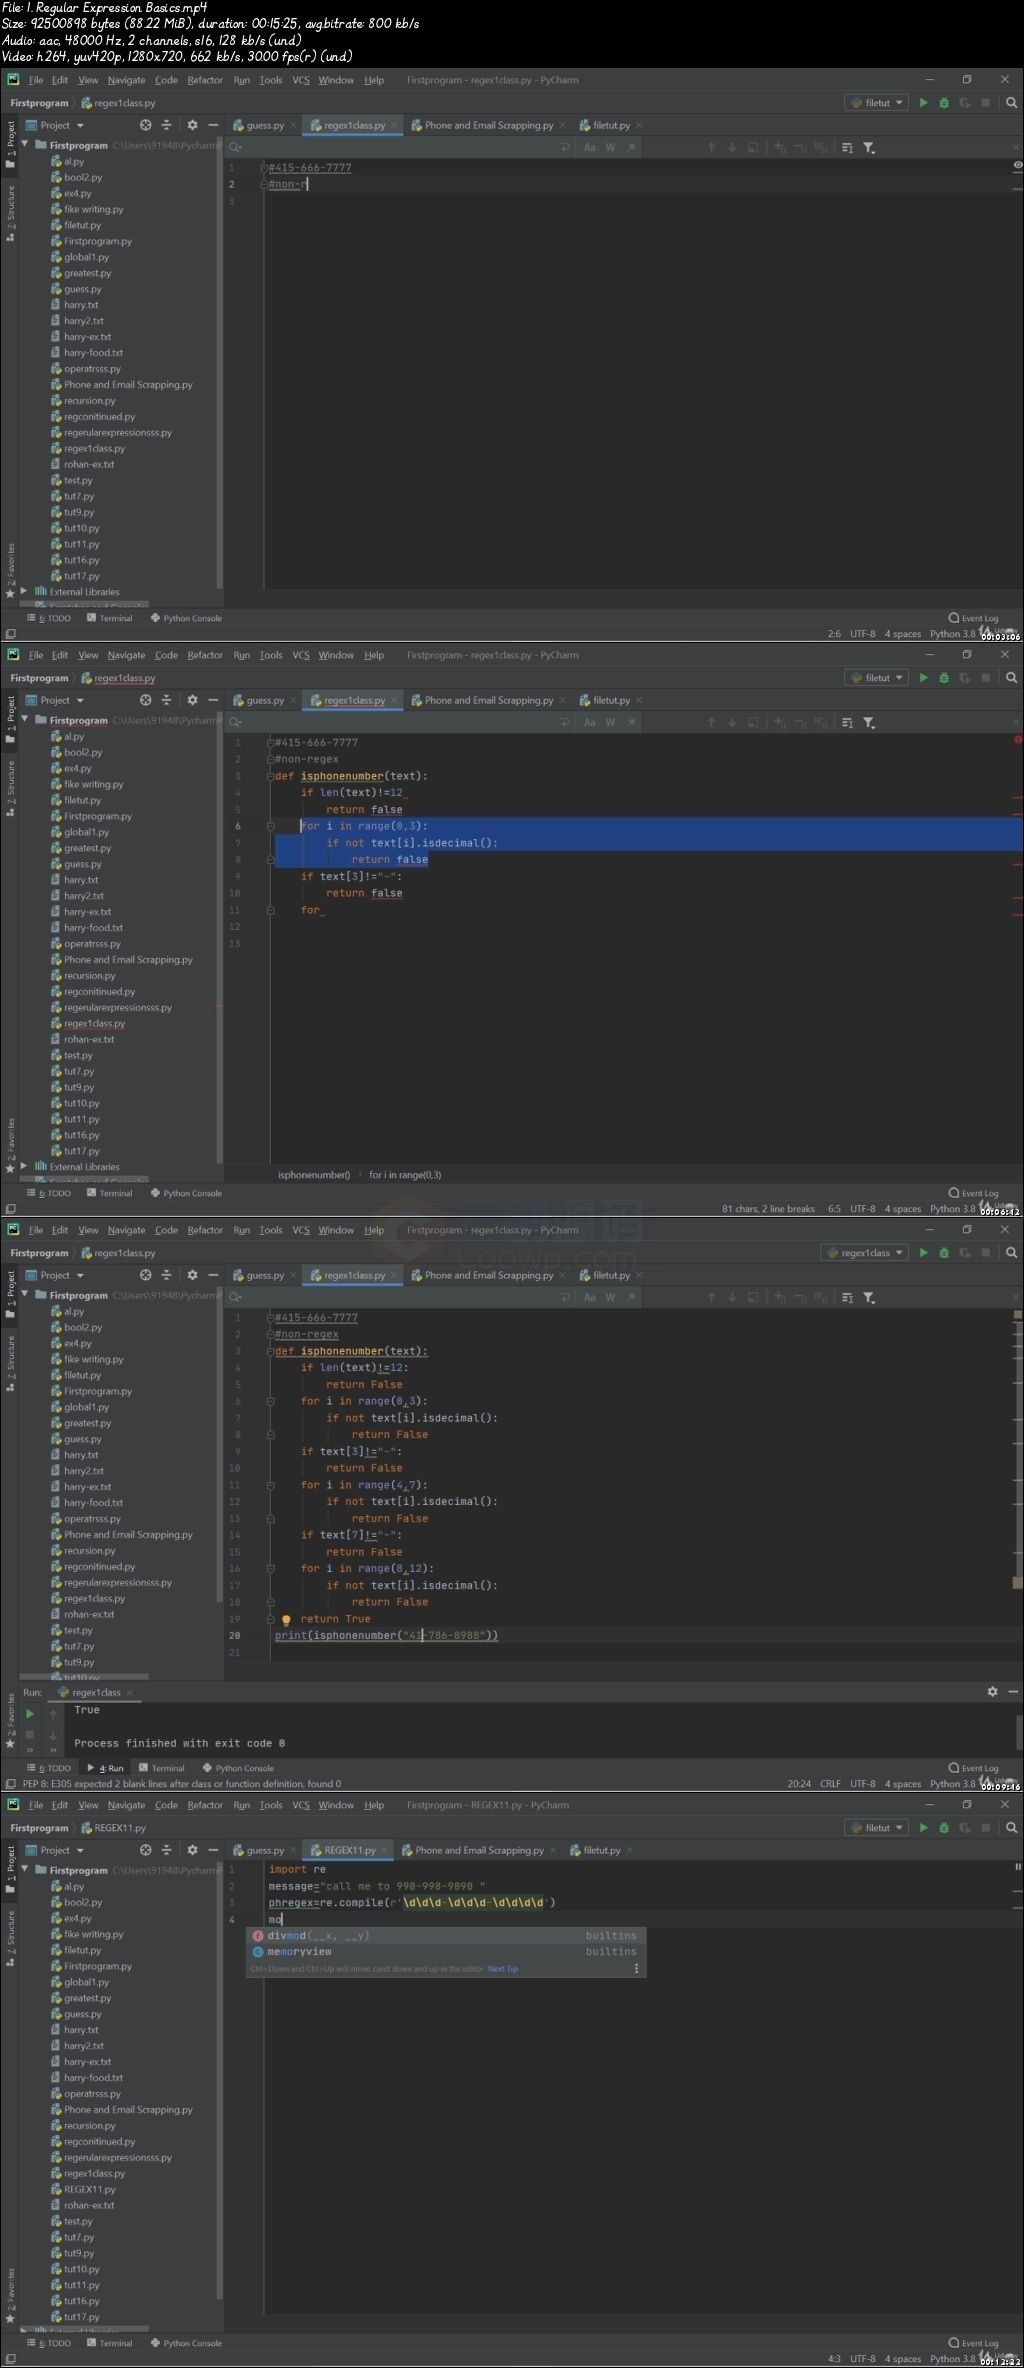Toggle the Regex option above the unfinished '#non-r' line
The image size is (1024, 2368).
tap(631, 147)
